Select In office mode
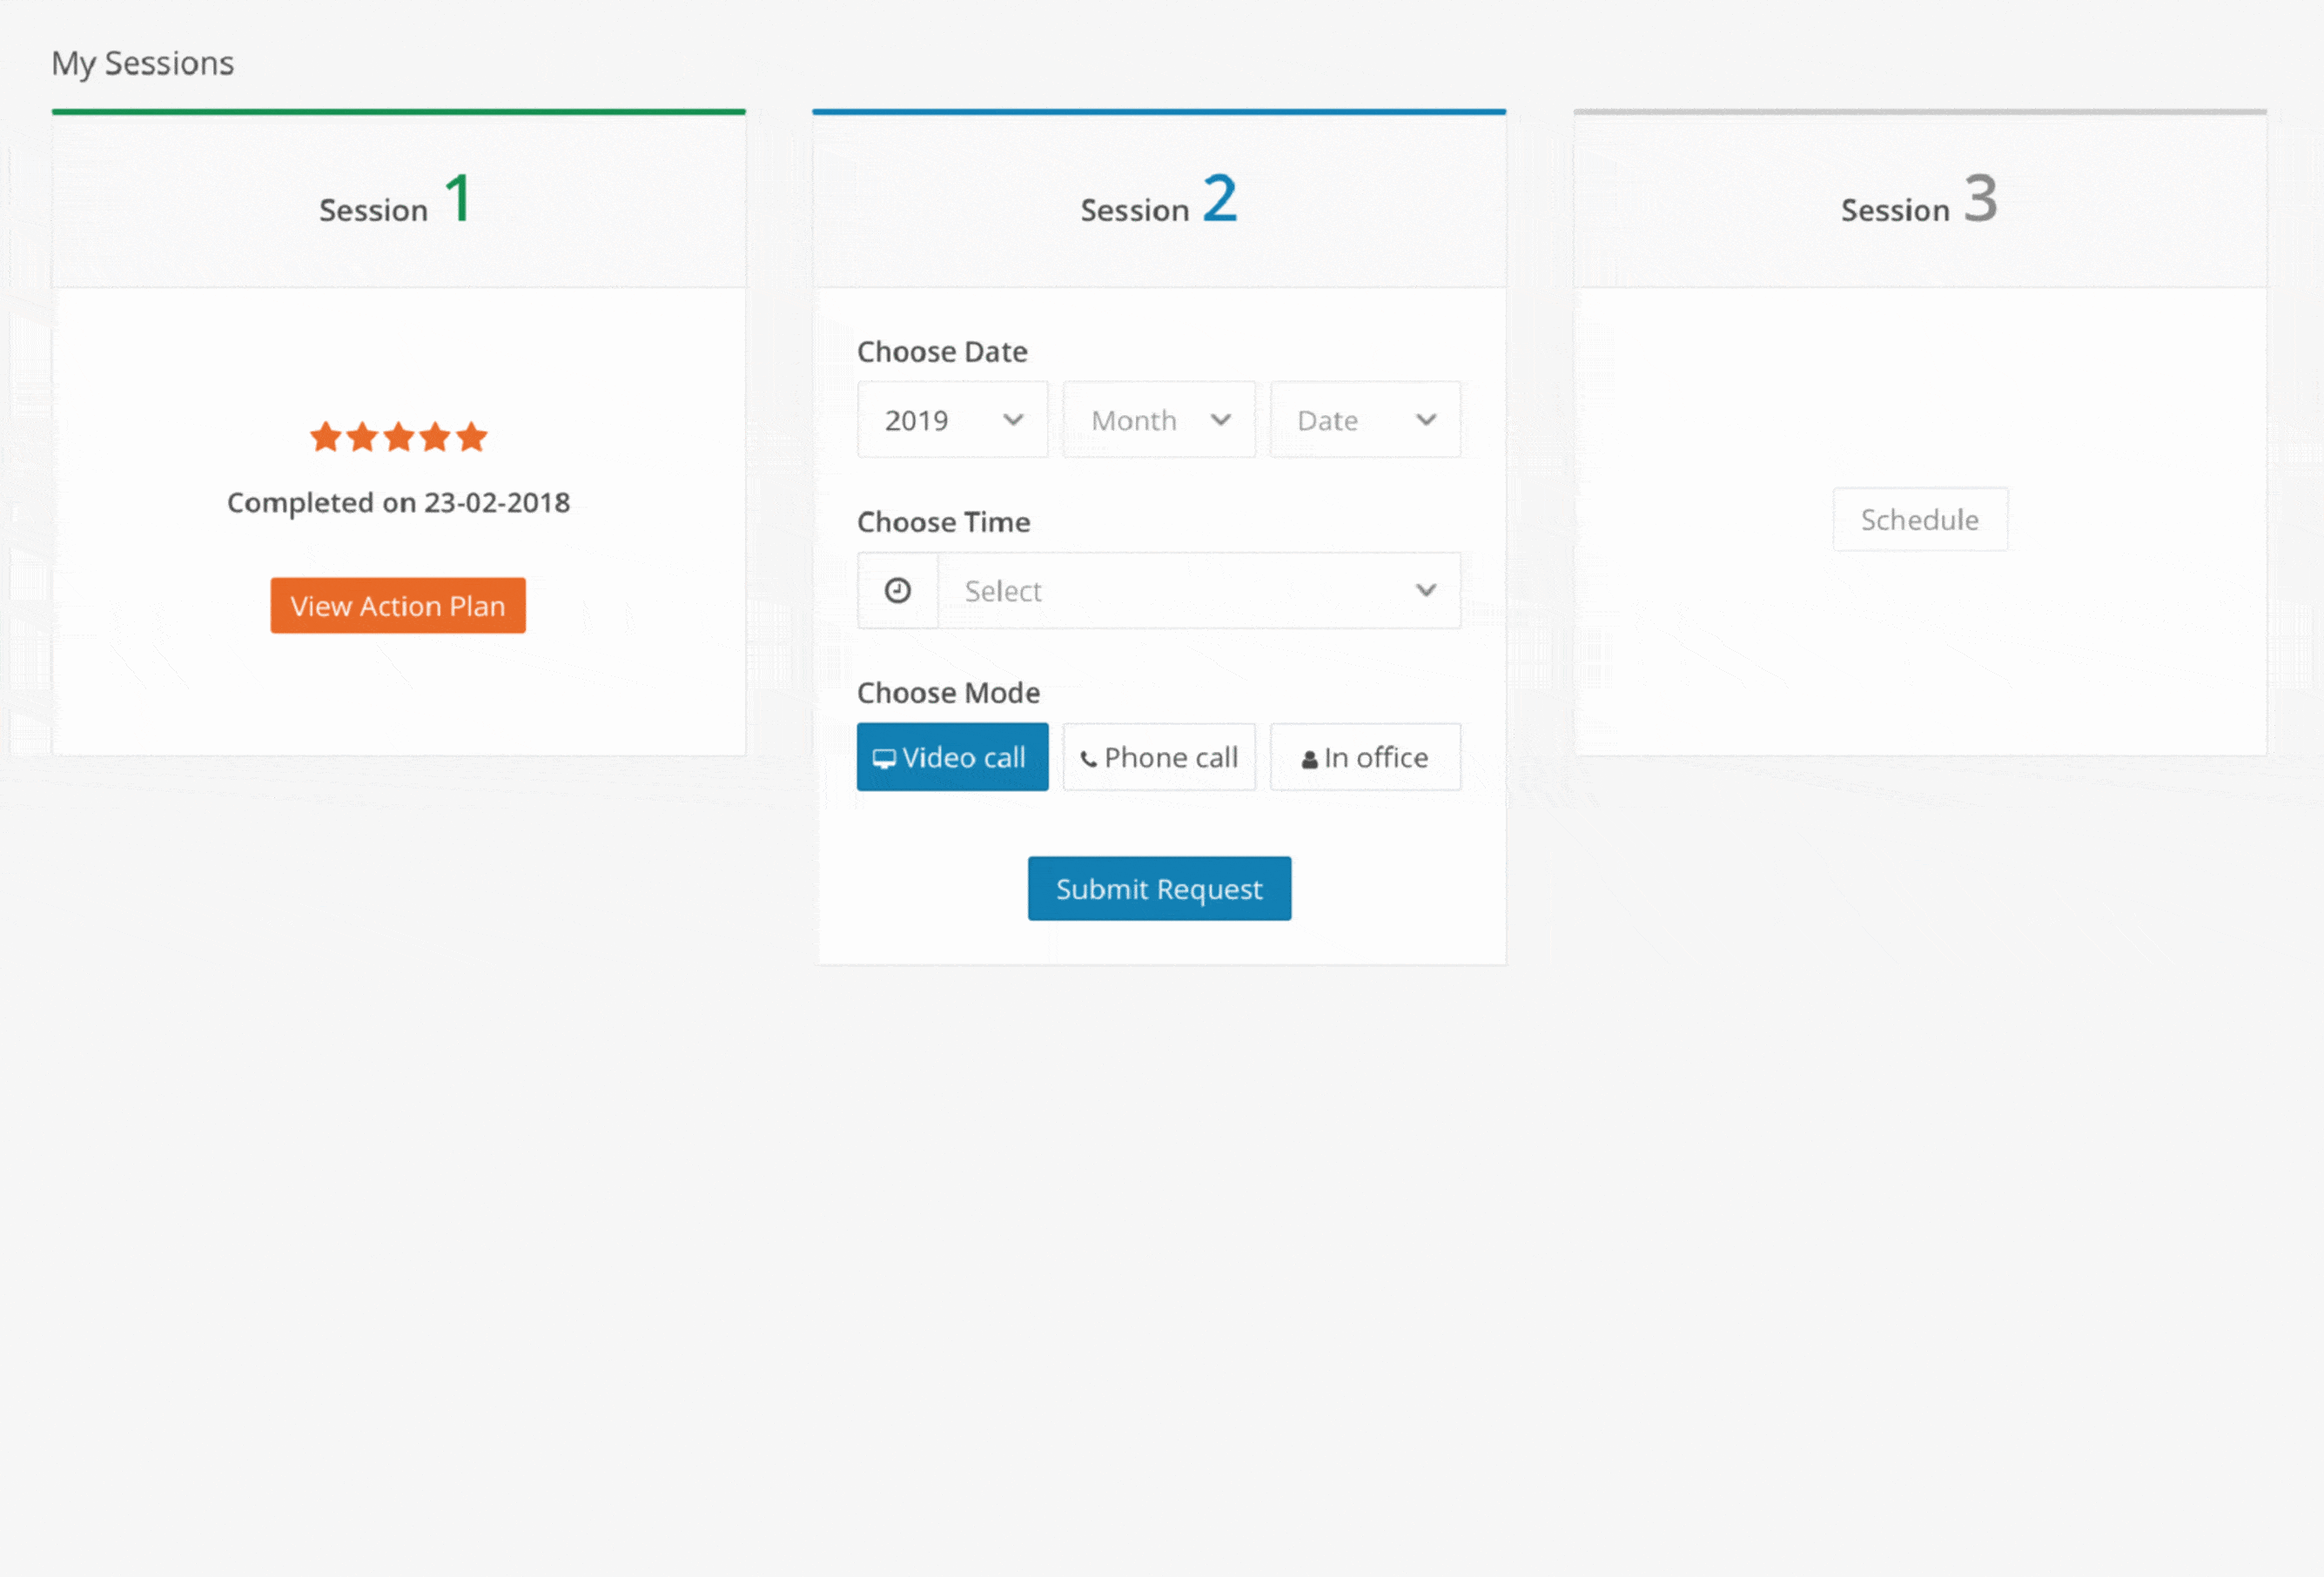This screenshot has height=1577, width=2324. [x=1364, y=757]
